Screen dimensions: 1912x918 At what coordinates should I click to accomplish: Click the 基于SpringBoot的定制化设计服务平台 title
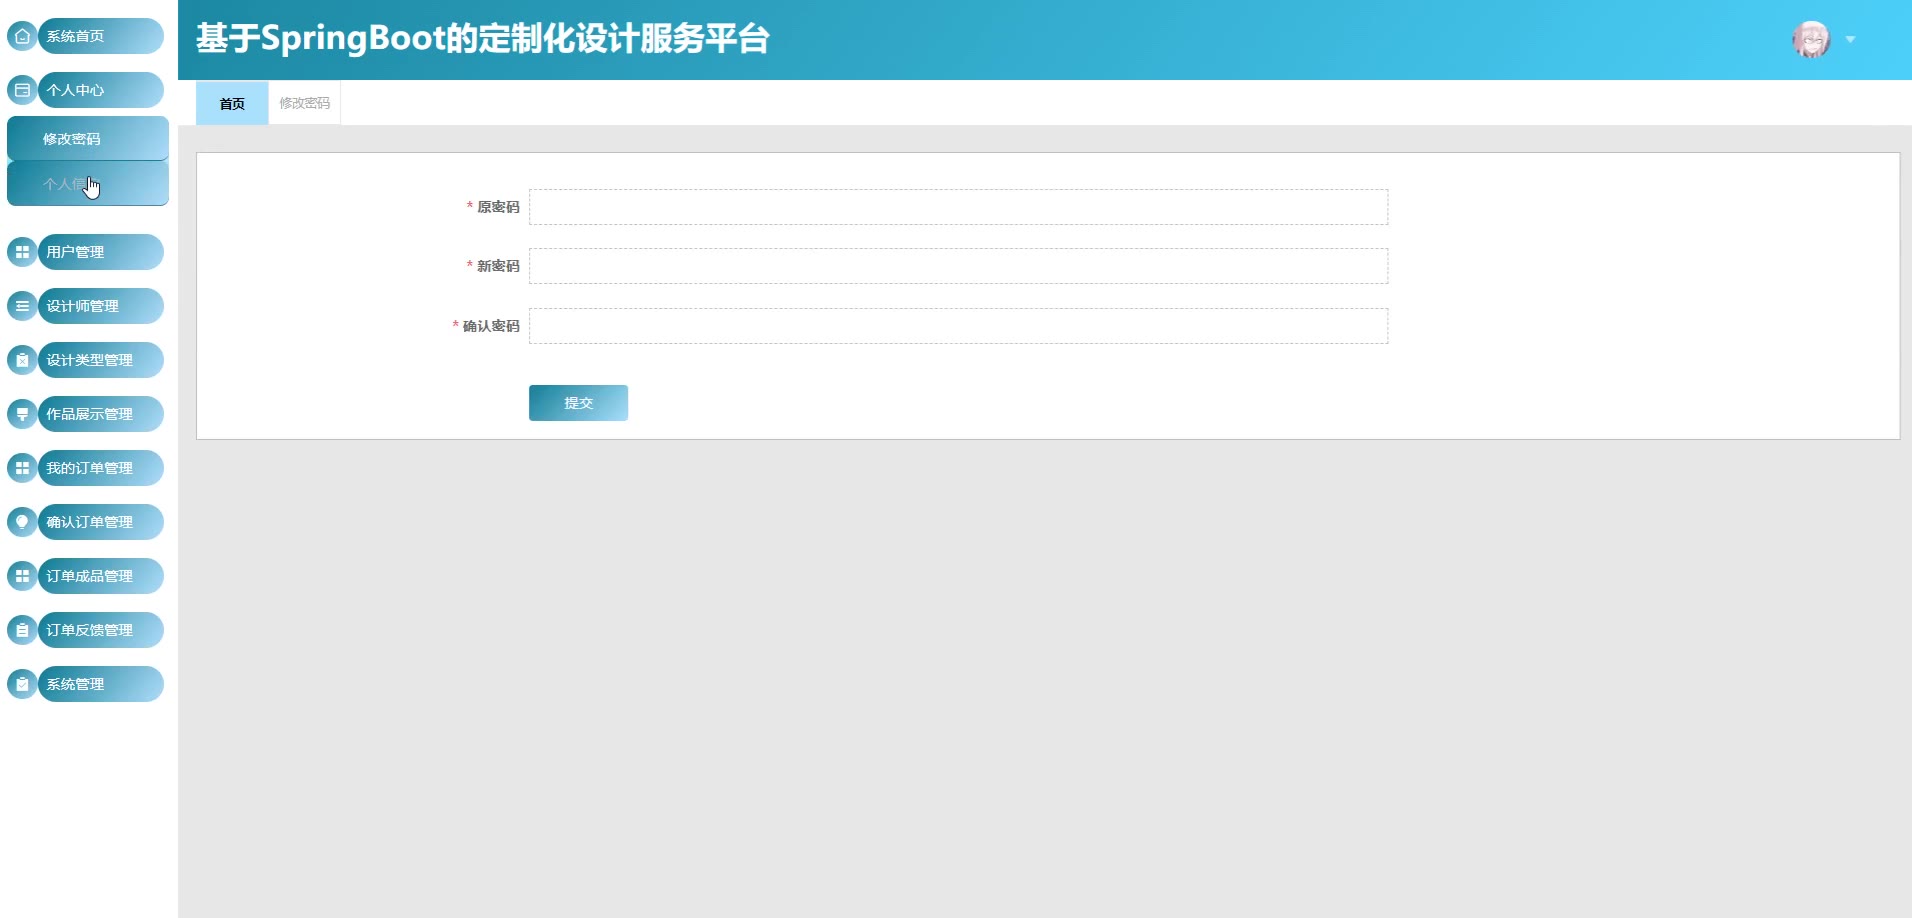[x=483, y=39]
